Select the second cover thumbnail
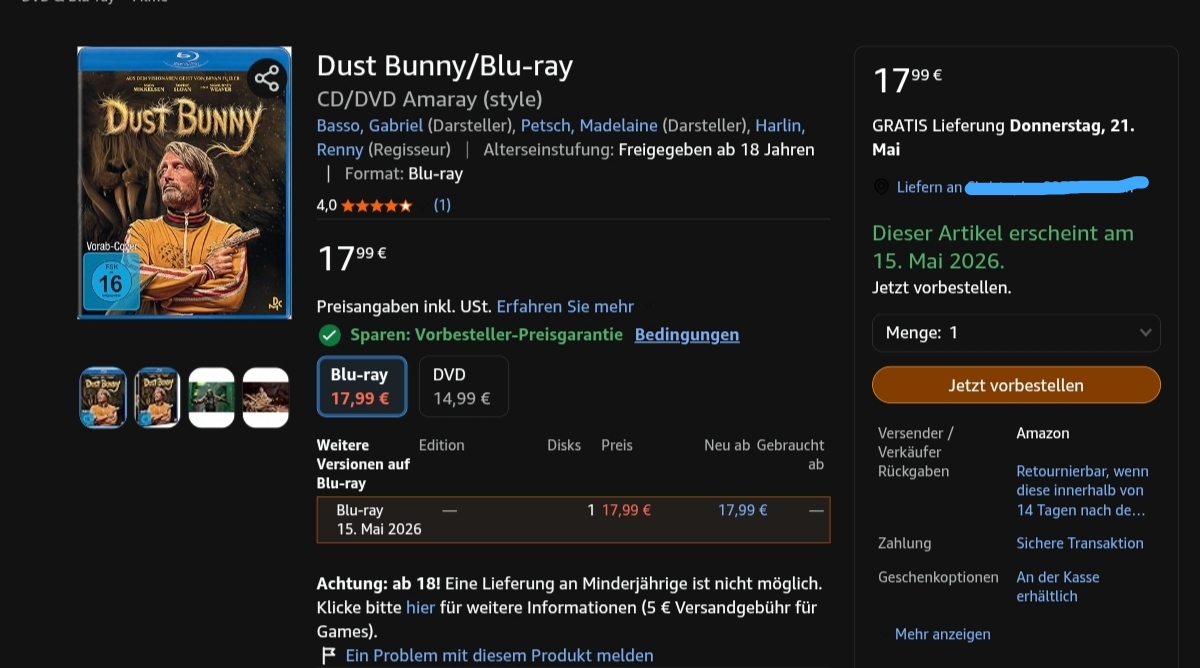1200x668 pixels. coord(157,397)
